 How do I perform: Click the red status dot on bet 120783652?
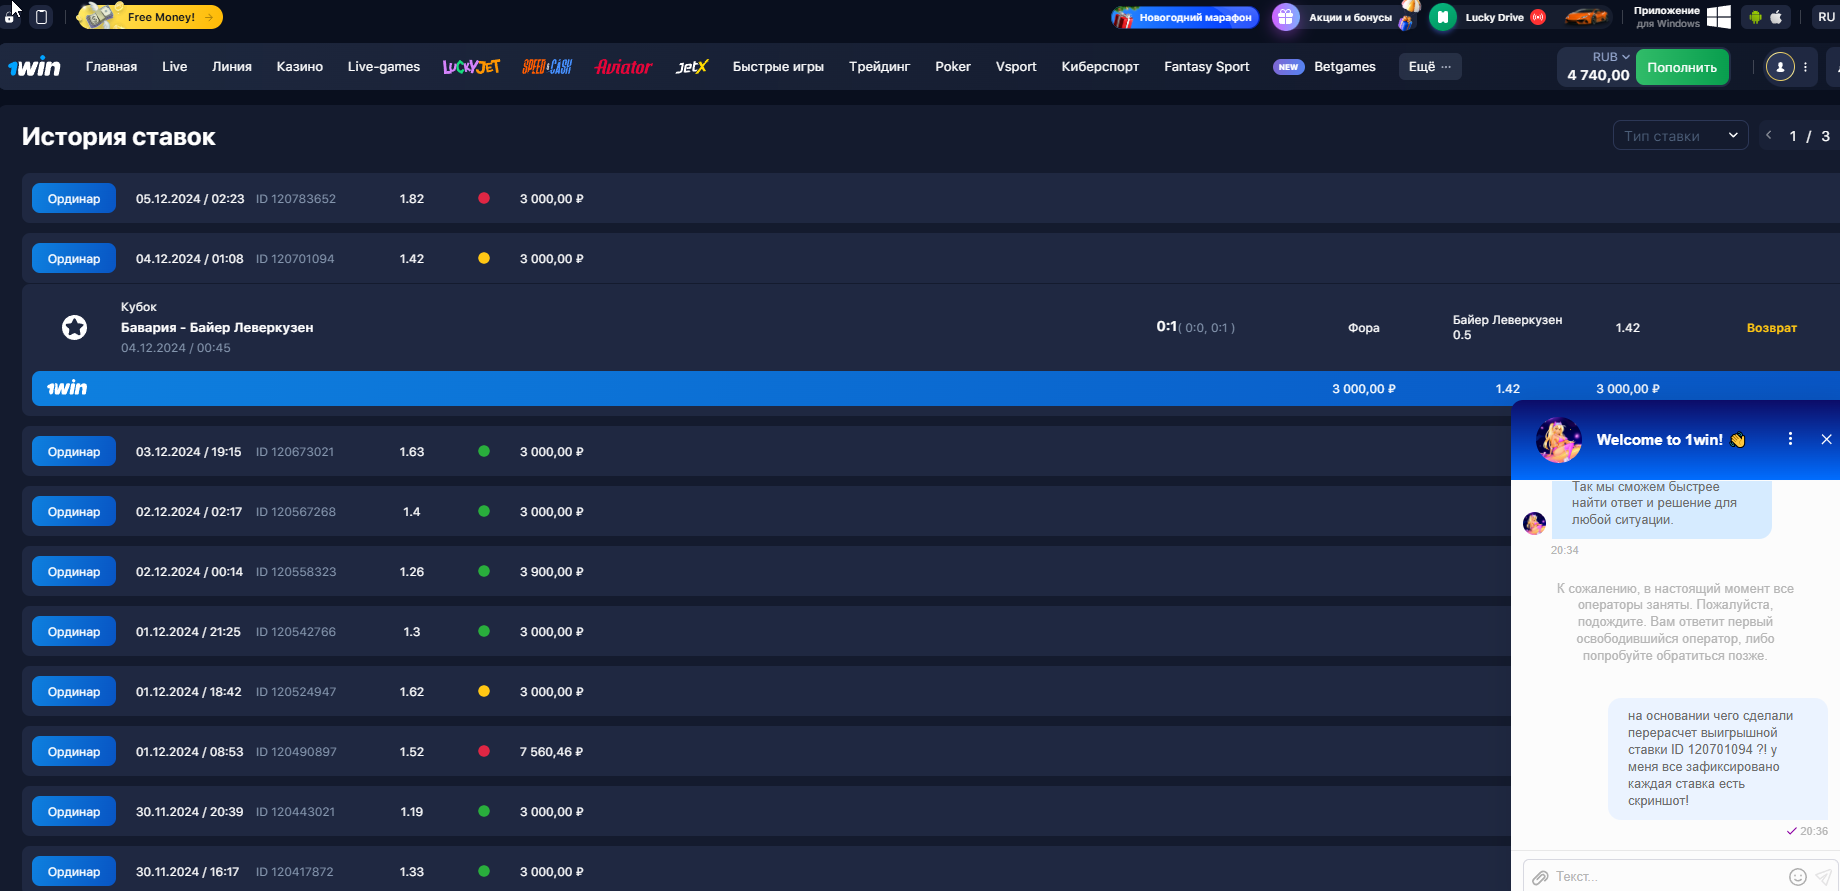point(484,198)
